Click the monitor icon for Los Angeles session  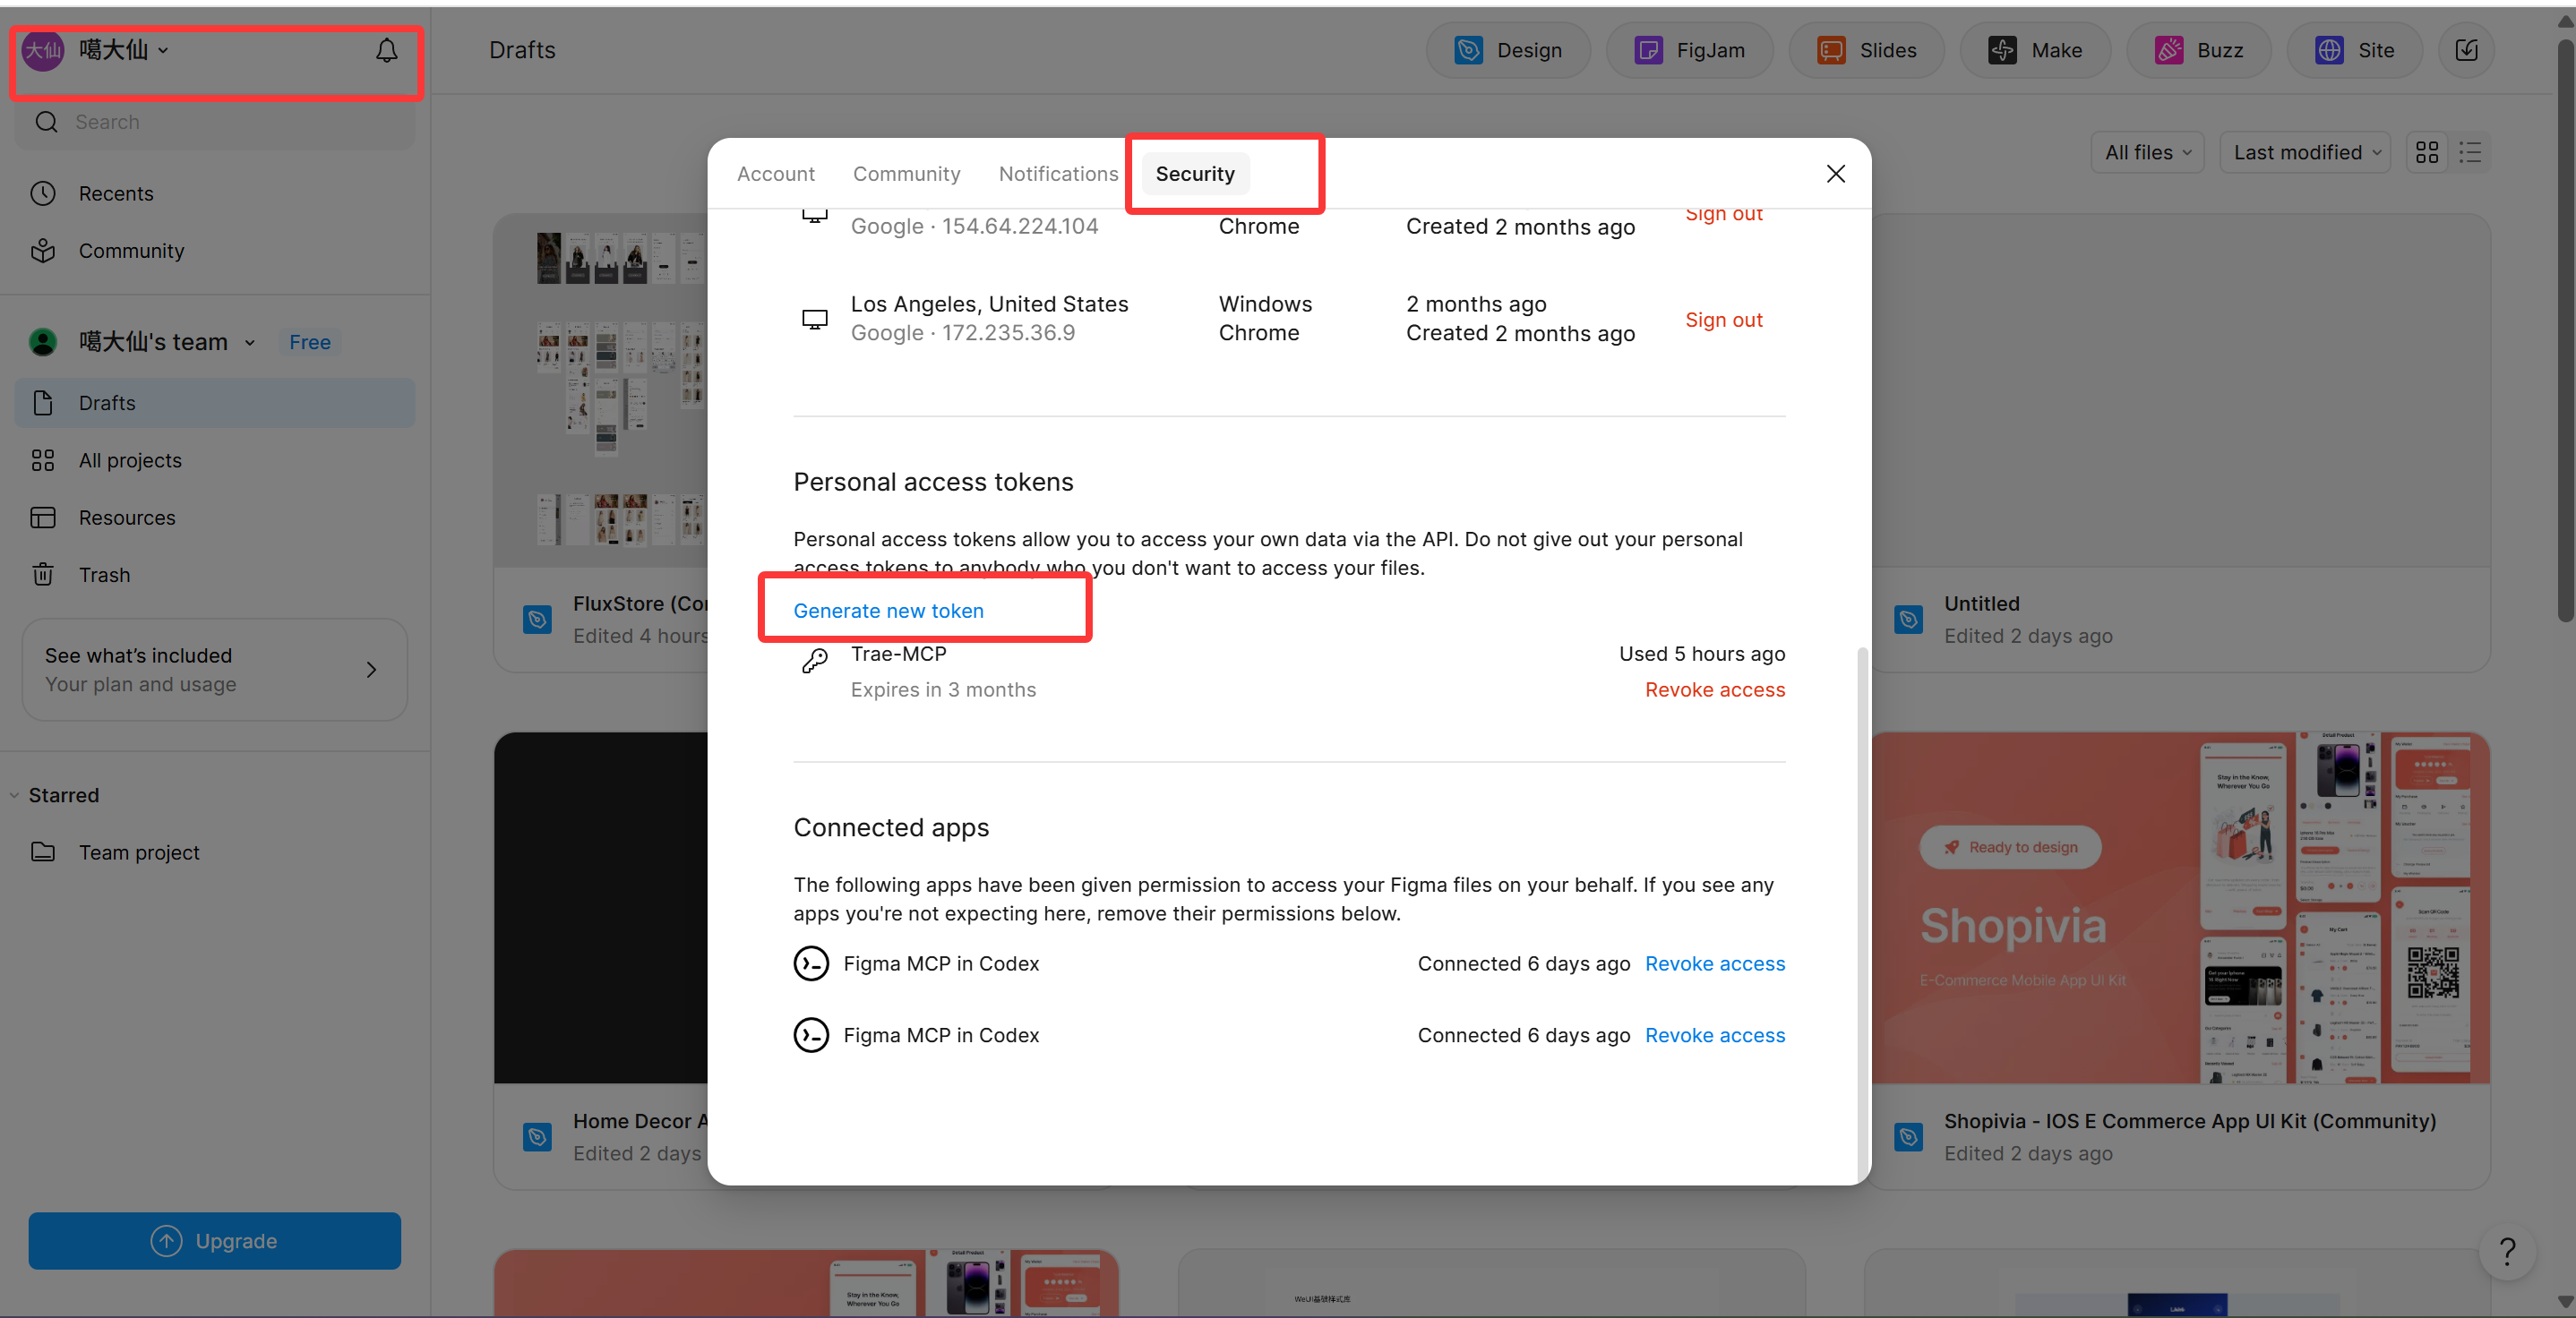point(815,319)
